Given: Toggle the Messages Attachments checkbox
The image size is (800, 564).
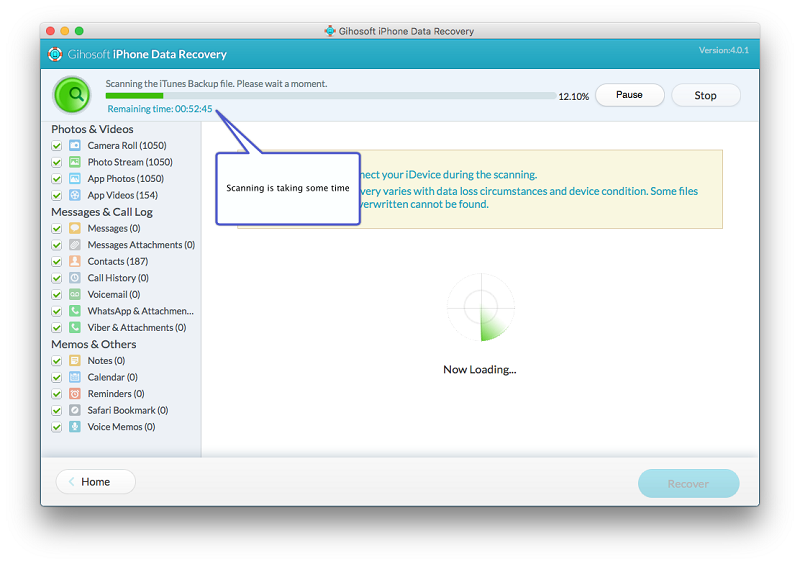Looking at the screenshot, I should [x=57, y=245].
